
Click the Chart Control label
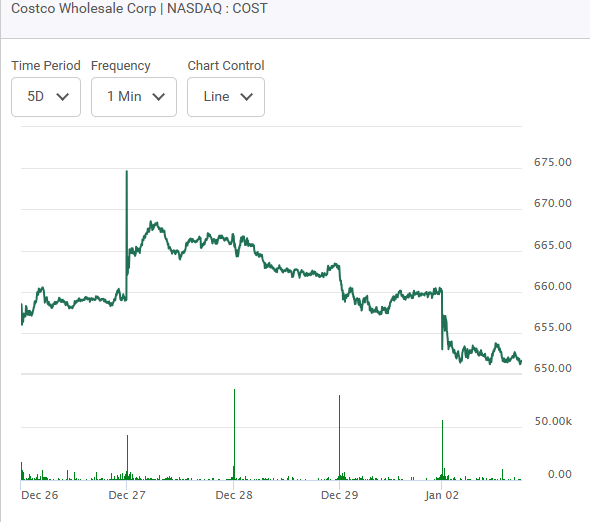(x=226, y=65)
